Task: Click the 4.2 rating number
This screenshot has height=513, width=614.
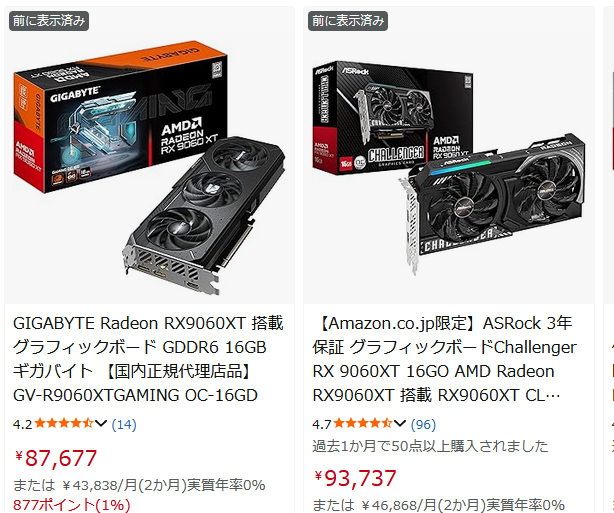Action: pos(23,424)
